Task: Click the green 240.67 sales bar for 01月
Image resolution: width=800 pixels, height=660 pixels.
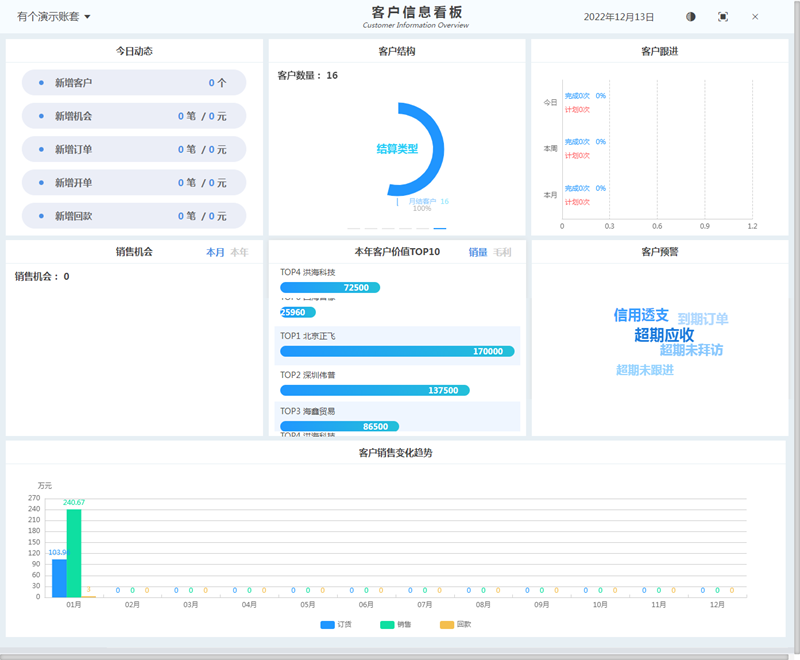Action: coord(74,553)
